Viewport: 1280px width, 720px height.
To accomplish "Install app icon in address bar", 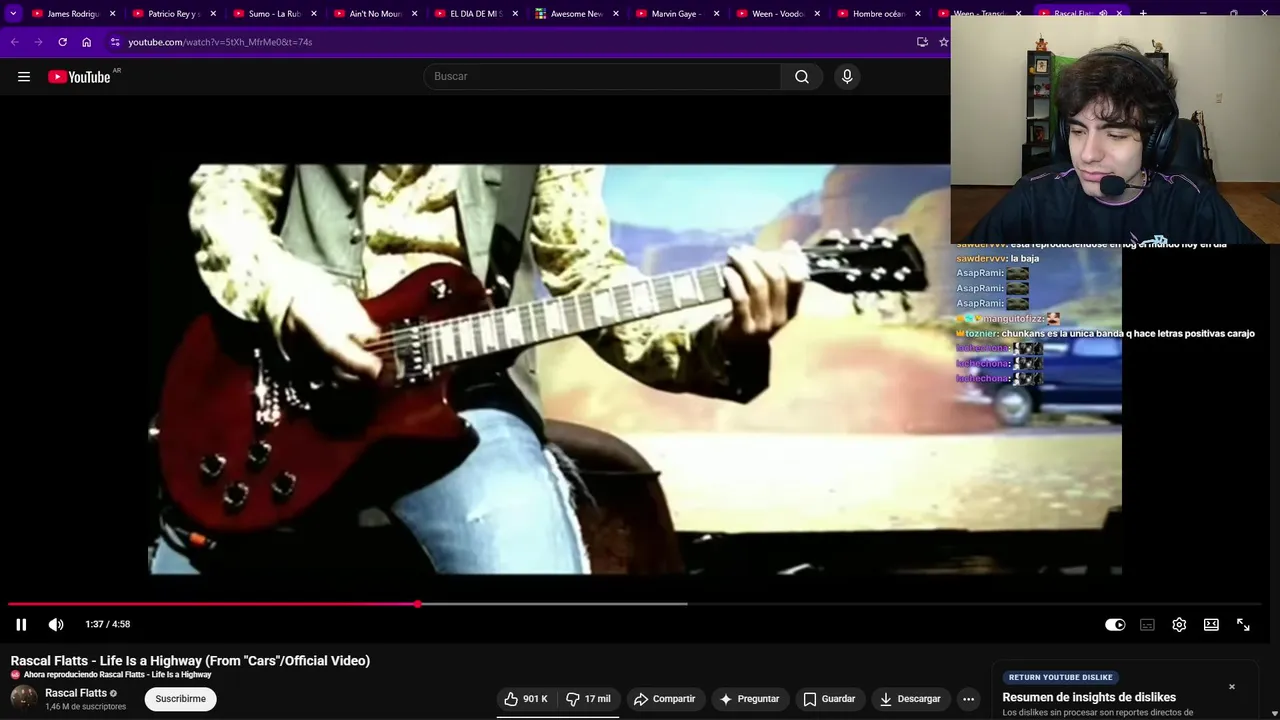I will pos(922,42).
